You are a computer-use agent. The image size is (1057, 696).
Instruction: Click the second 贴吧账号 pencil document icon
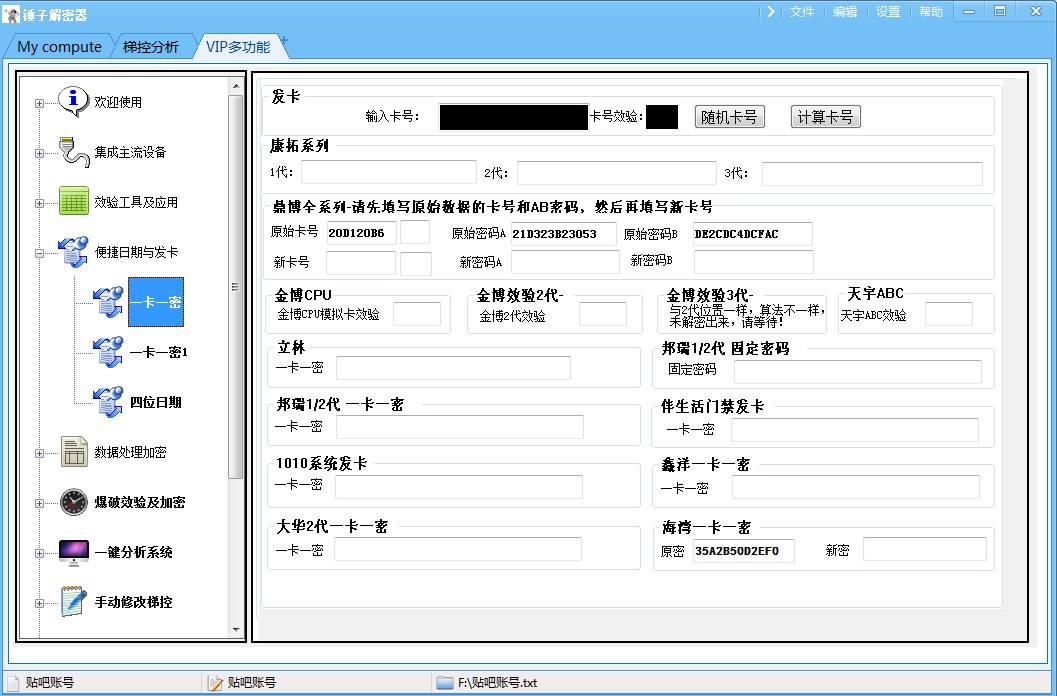click(215, 683)
